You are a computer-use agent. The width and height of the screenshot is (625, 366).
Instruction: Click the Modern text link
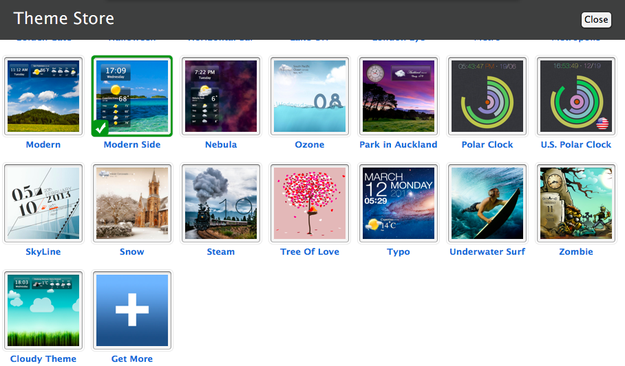point(43,145)
